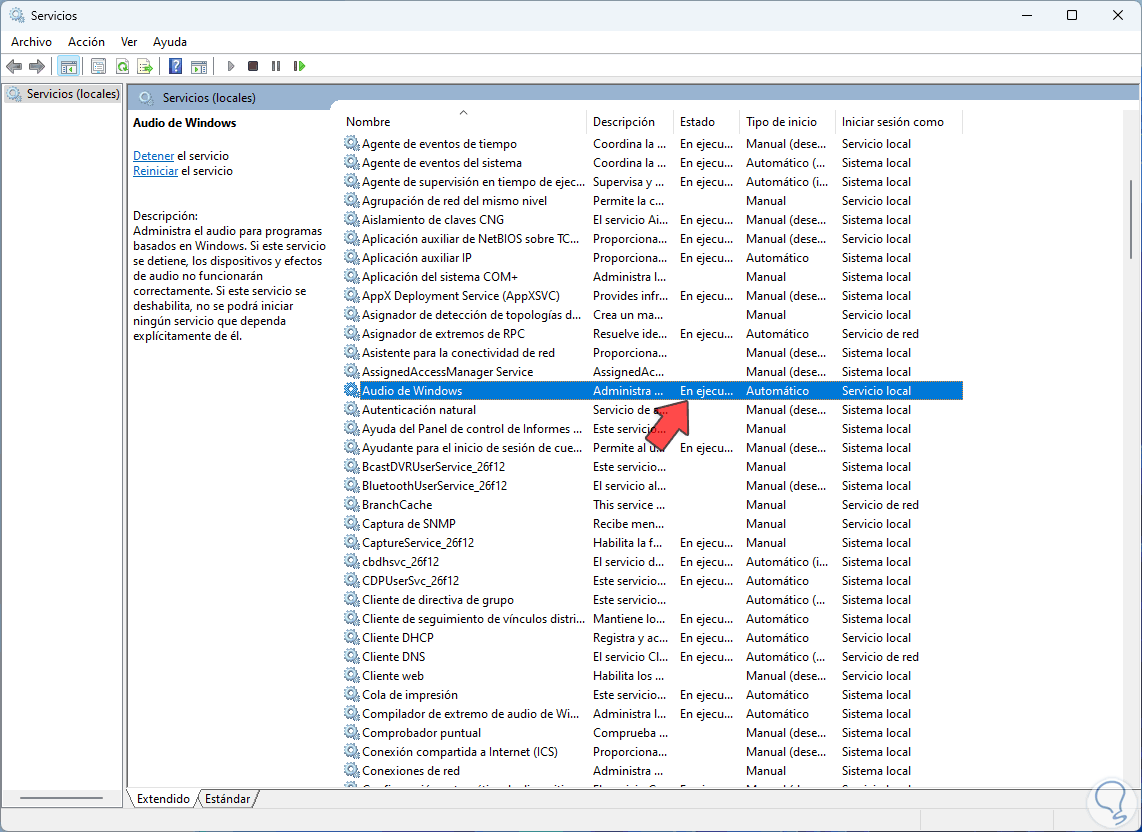Click the Export list toolbar icon
The width and height of the screenshot is (1142, 832).
point(145,66)
